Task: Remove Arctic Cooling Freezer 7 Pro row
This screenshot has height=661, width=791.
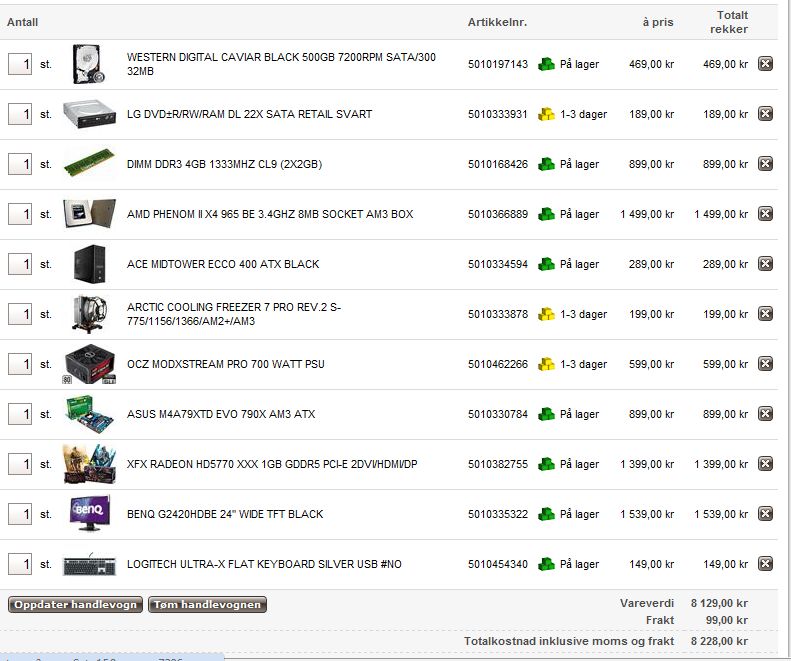Action: (765, 313)
